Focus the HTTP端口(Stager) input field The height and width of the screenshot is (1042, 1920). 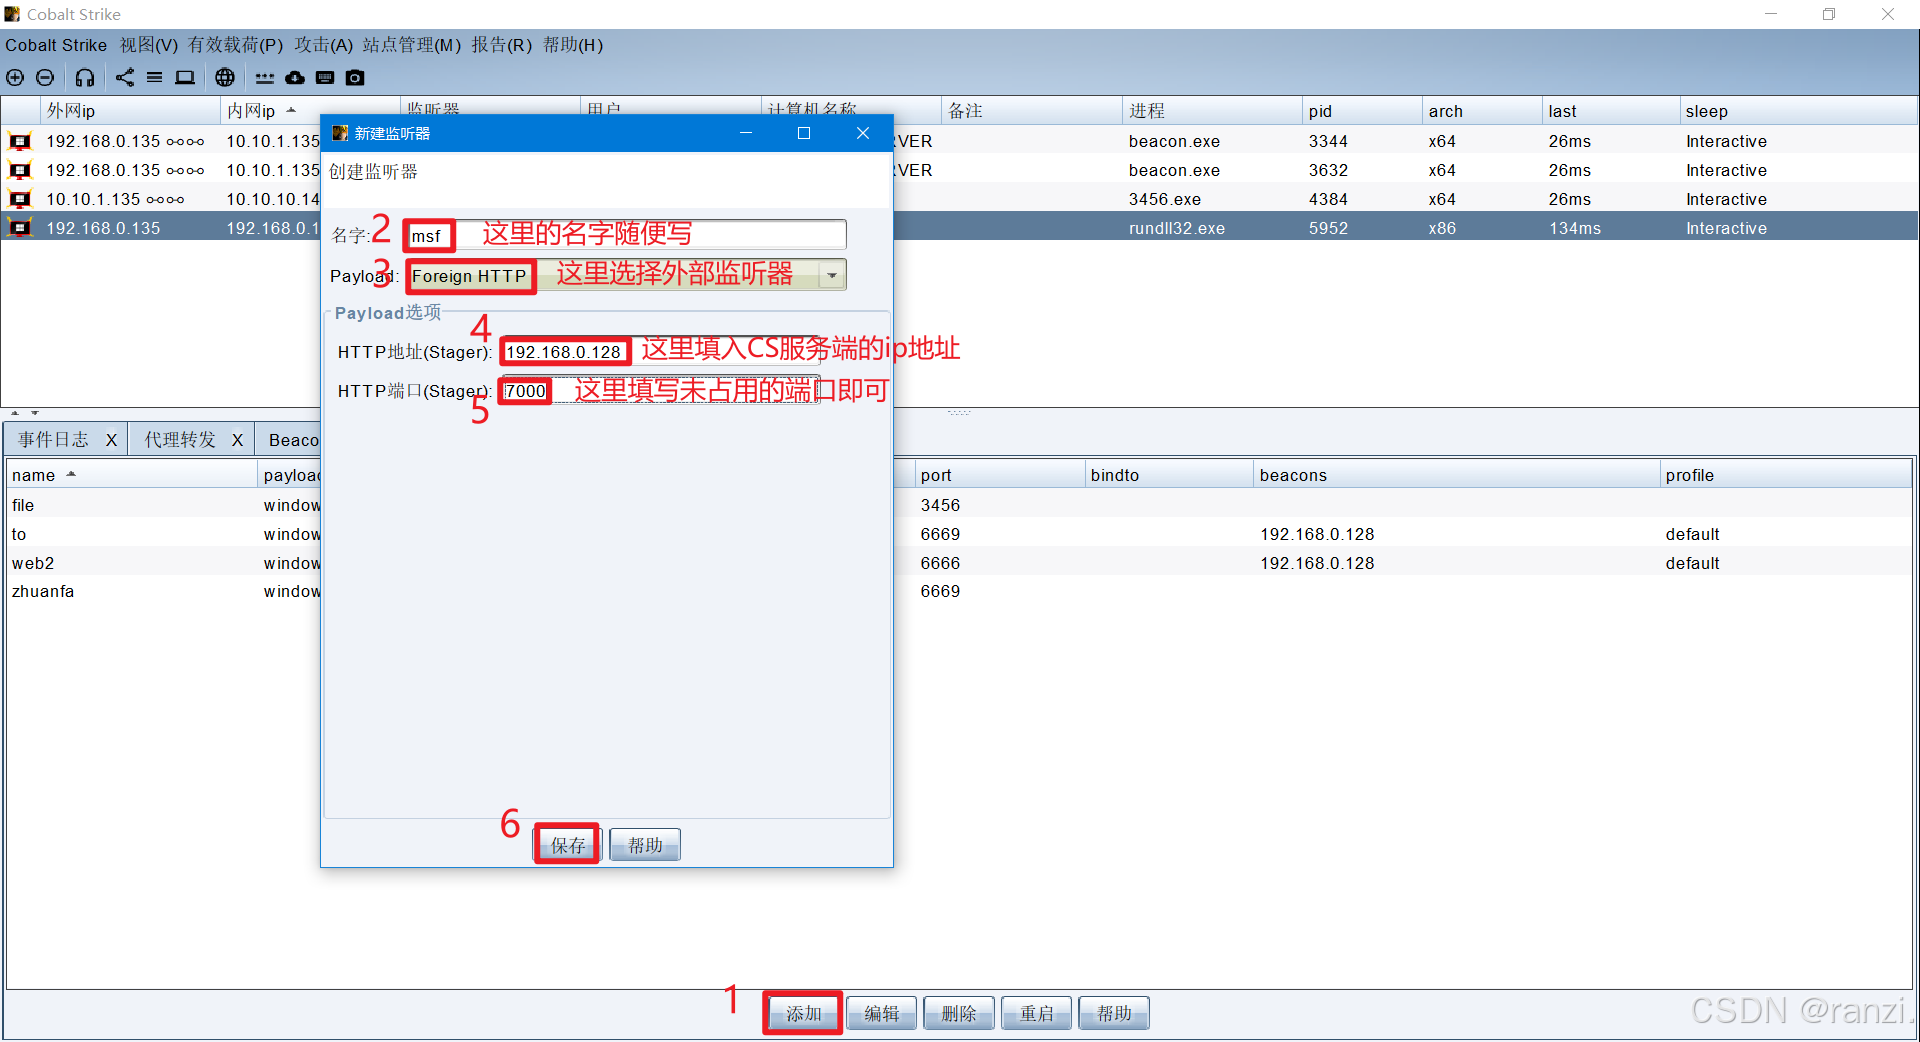coord(660,390)
